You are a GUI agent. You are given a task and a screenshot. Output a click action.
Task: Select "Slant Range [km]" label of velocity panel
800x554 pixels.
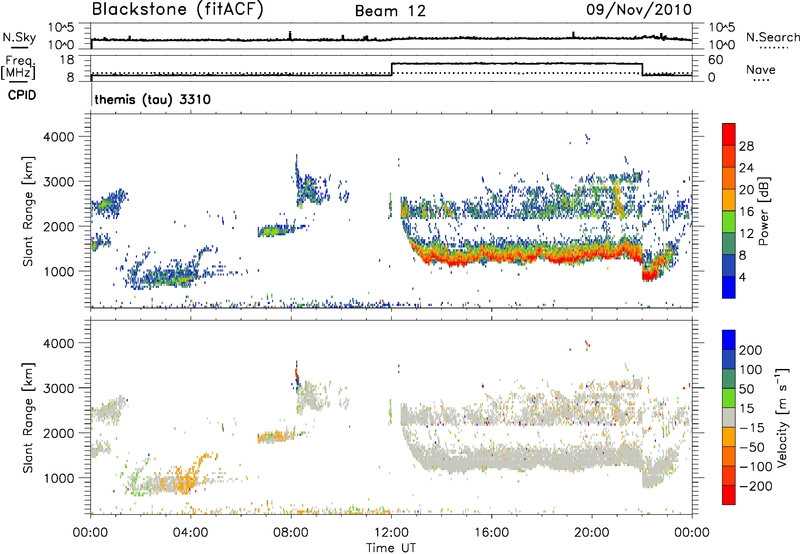[28, 417]
